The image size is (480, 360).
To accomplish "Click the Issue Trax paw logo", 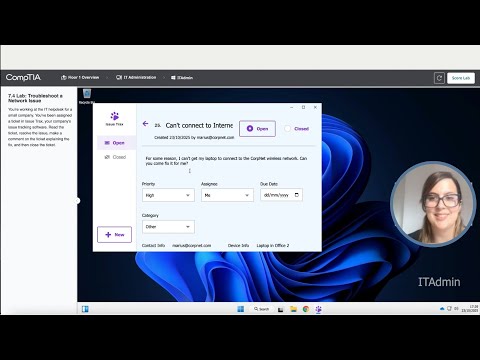I will pyautogui.click(x=115, y=116).
